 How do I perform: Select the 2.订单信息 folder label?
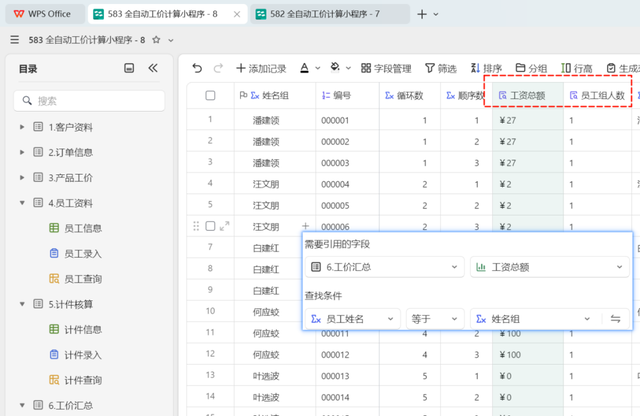pos(71,153)
